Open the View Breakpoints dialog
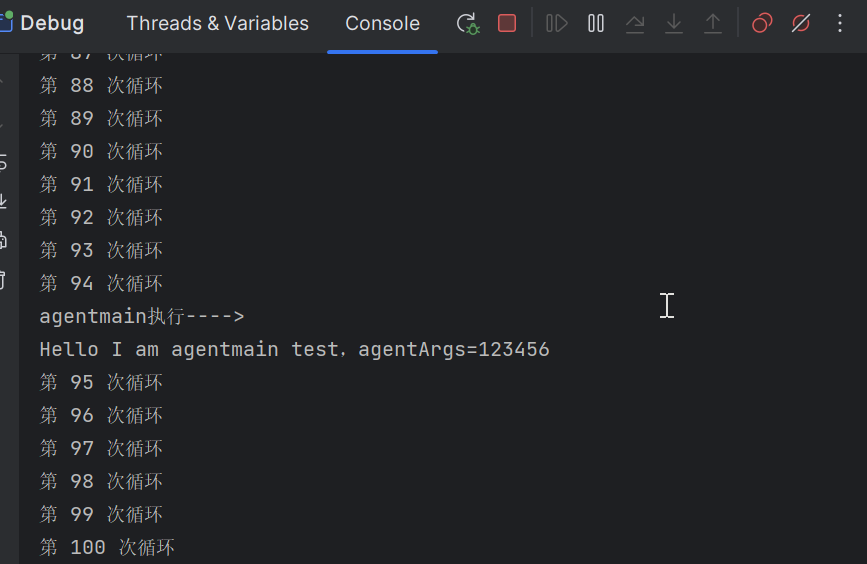Viewport: 867px width, 564px height. click(762, 23)
